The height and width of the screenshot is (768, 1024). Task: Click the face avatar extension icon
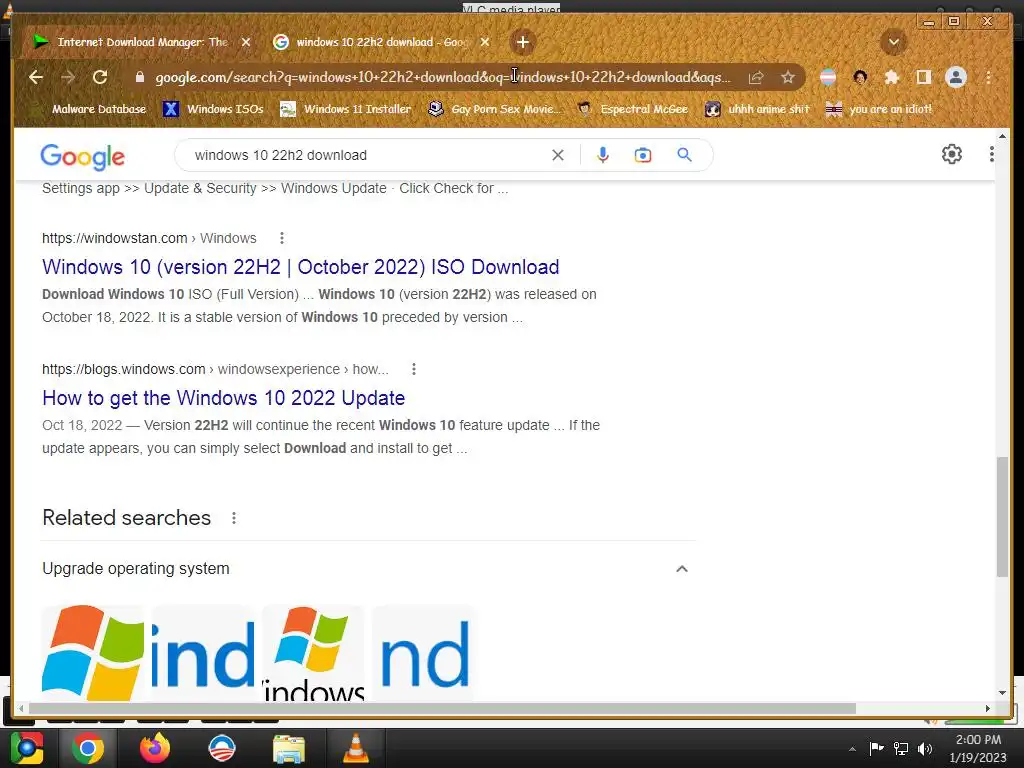859,77
